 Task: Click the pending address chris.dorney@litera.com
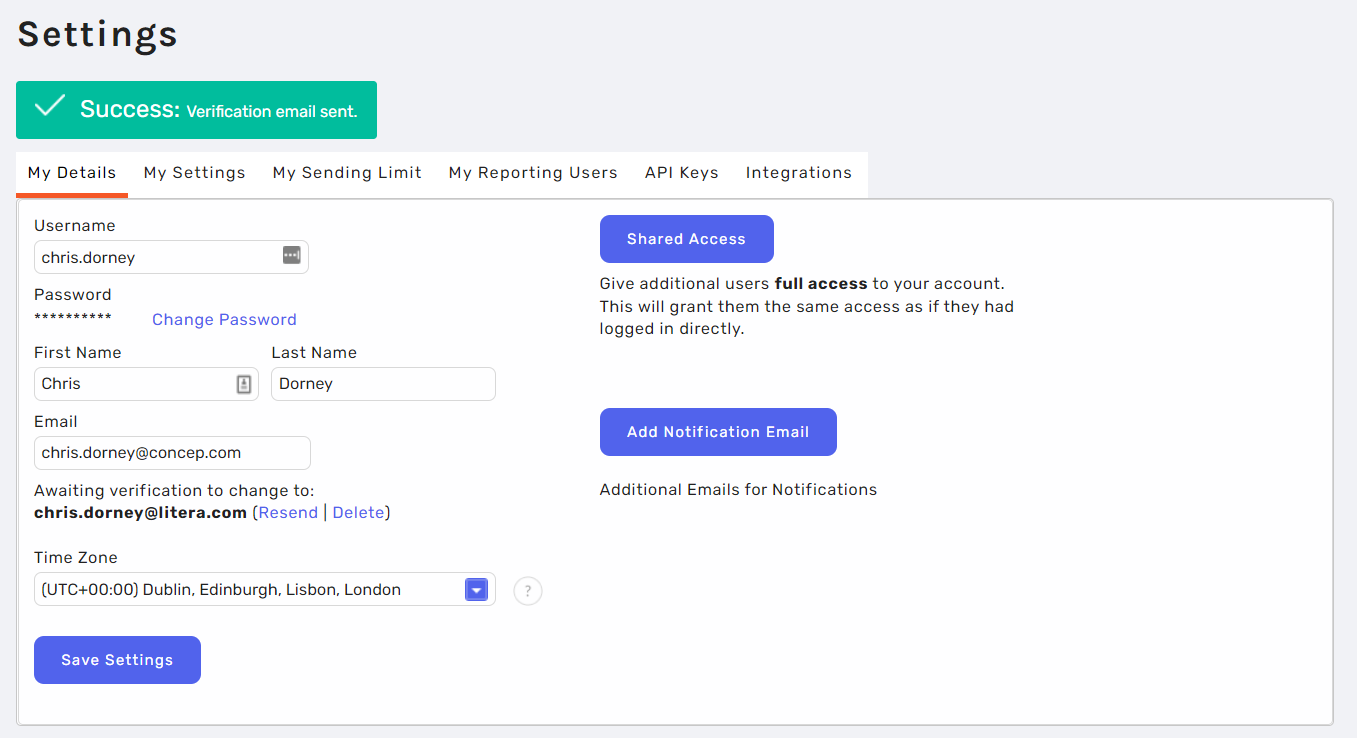pyautogui.click(x=140, y=513)
